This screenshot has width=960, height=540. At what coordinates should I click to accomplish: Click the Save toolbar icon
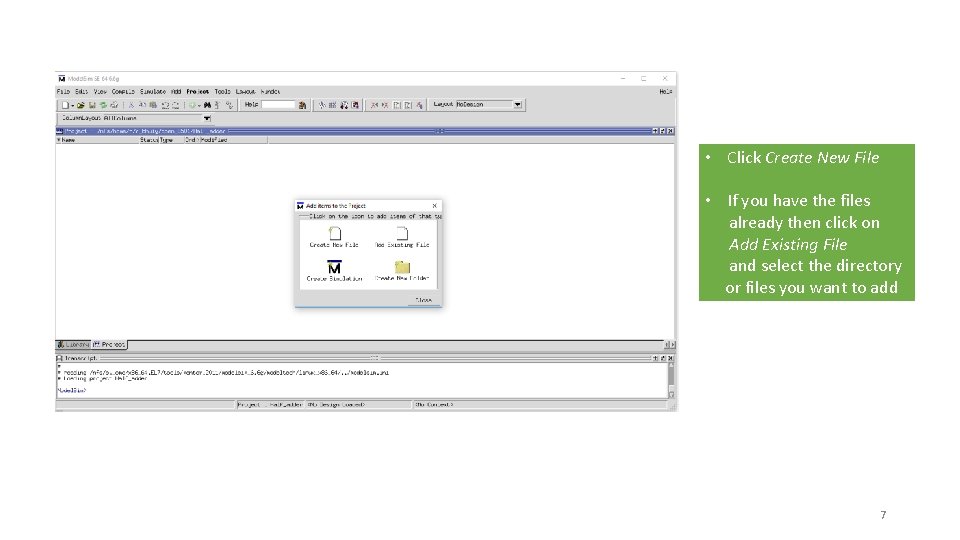(x=92, y=105)
